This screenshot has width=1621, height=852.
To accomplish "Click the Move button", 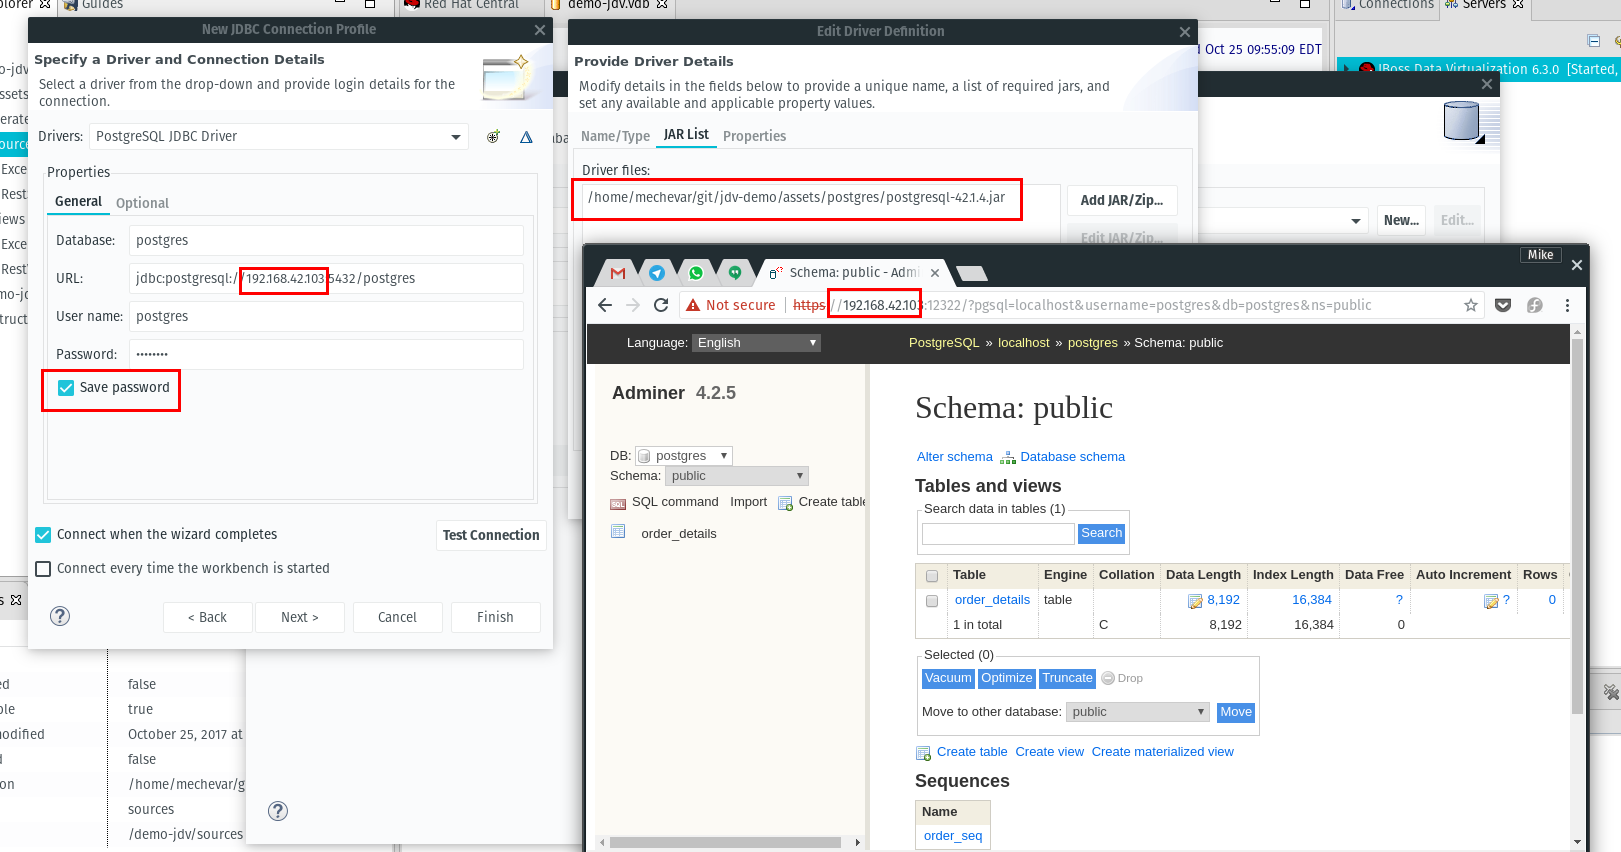I will [1236, 712].
